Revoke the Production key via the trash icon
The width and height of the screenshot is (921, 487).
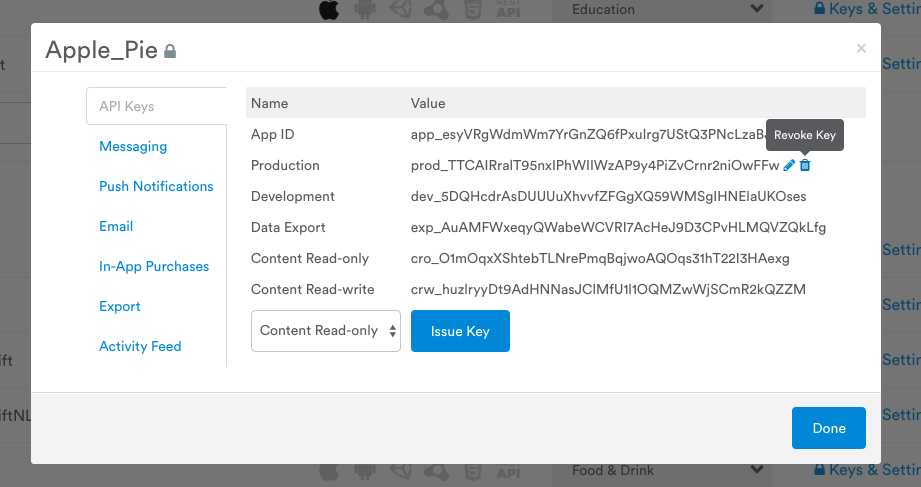[x=805, y=166]
